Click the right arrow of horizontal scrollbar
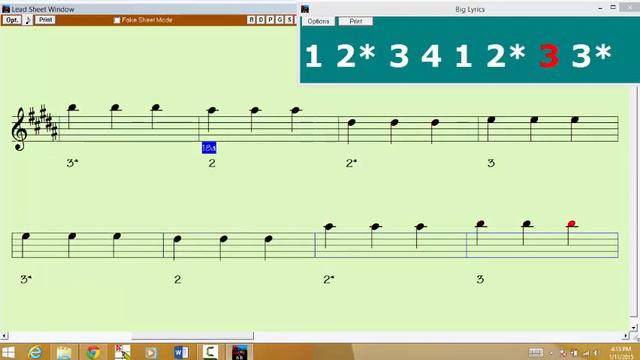The image size is (640, 360). (x=626, y=336)
